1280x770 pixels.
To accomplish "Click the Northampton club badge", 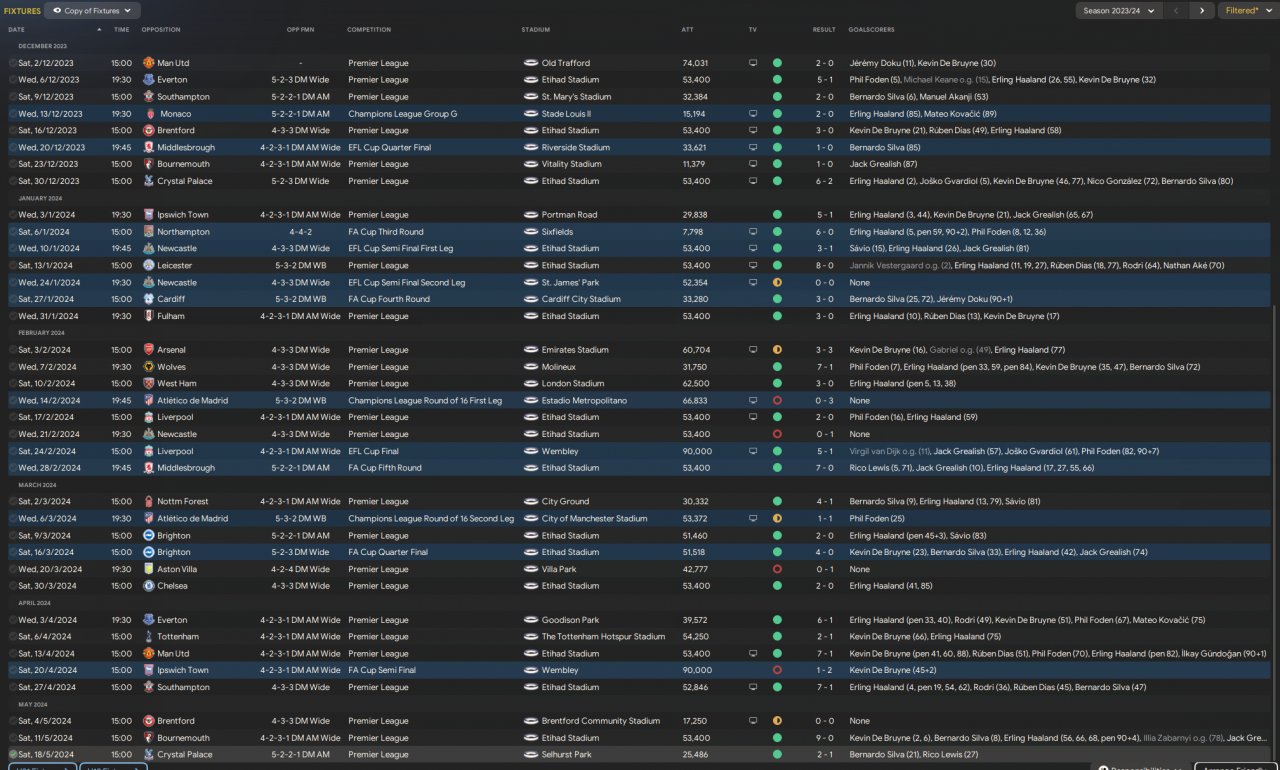I will tap(149, 232).
